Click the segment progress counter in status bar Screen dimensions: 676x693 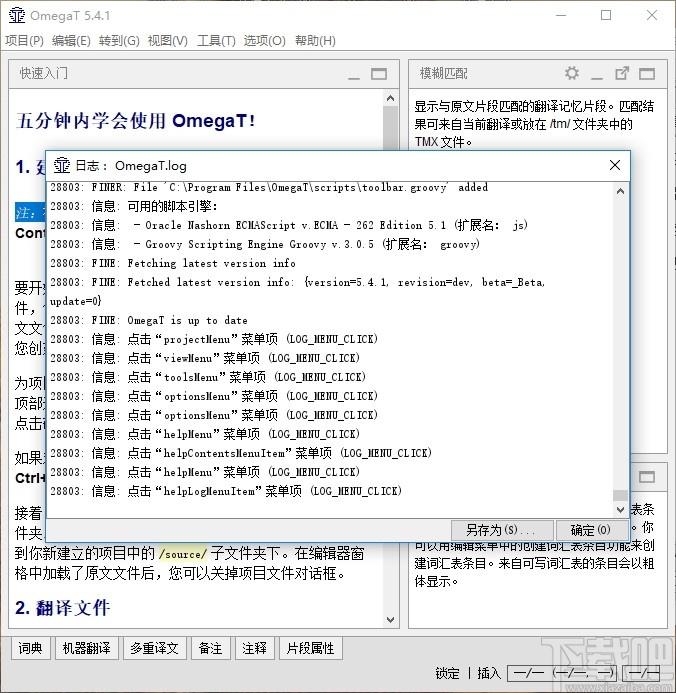563,673
